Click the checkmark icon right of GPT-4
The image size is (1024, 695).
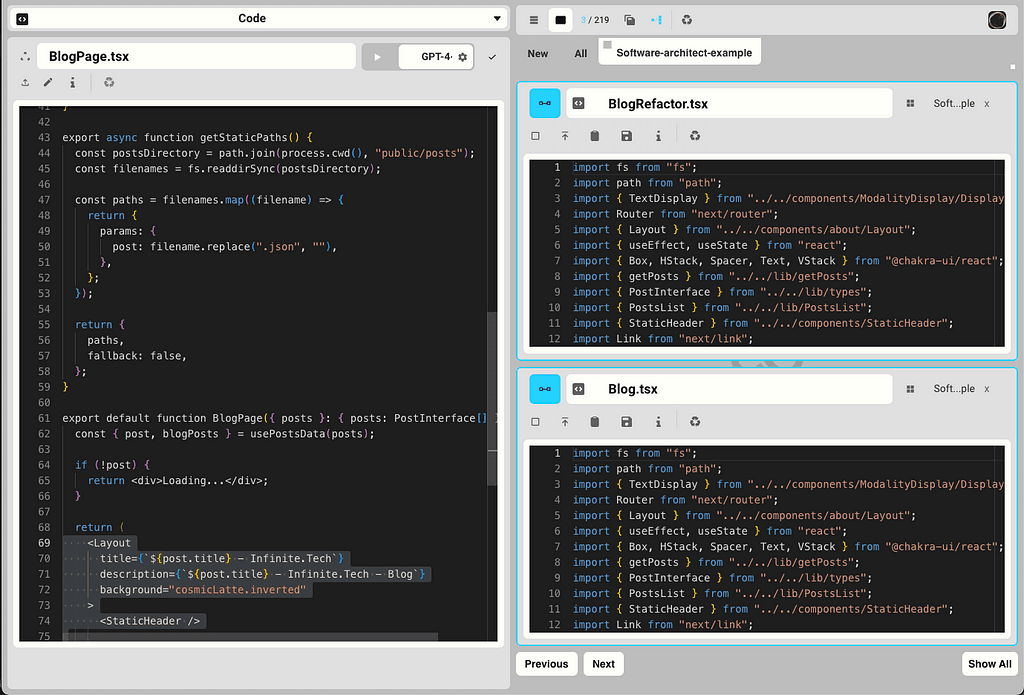[x=492, y=57]
